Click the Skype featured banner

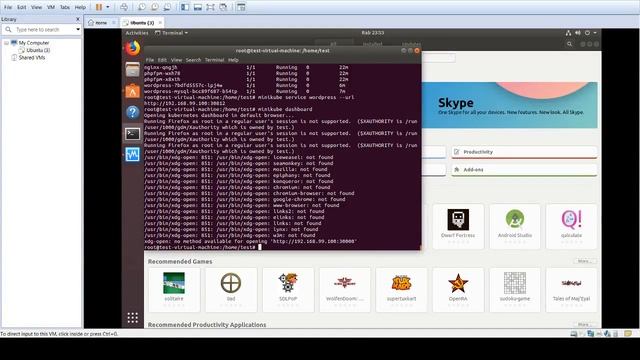(510, 105)
